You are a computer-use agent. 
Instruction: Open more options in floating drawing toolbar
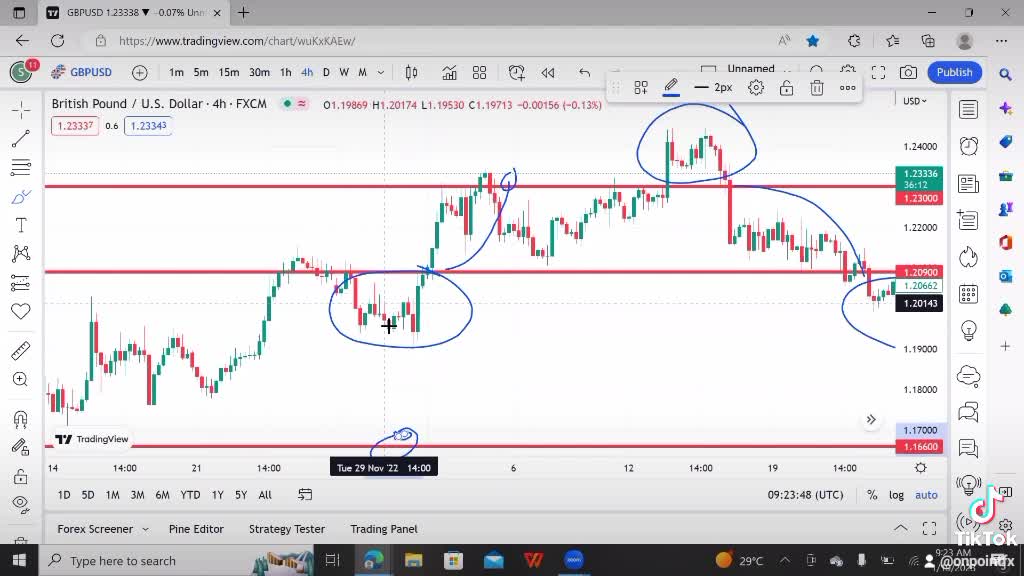(x=848, y=88)
